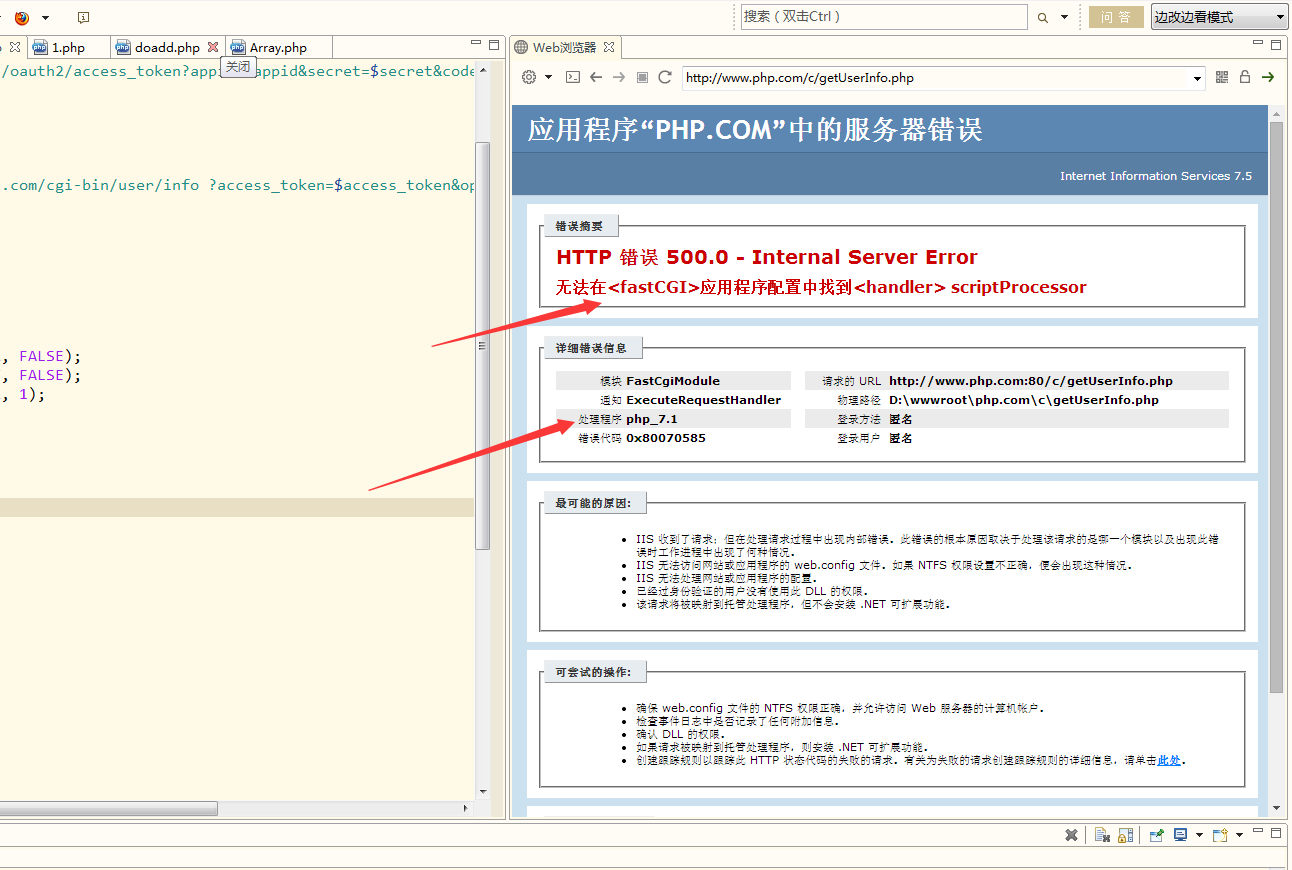Click the handler value php_7.1
1292x870 pixels.
[652, 419]
